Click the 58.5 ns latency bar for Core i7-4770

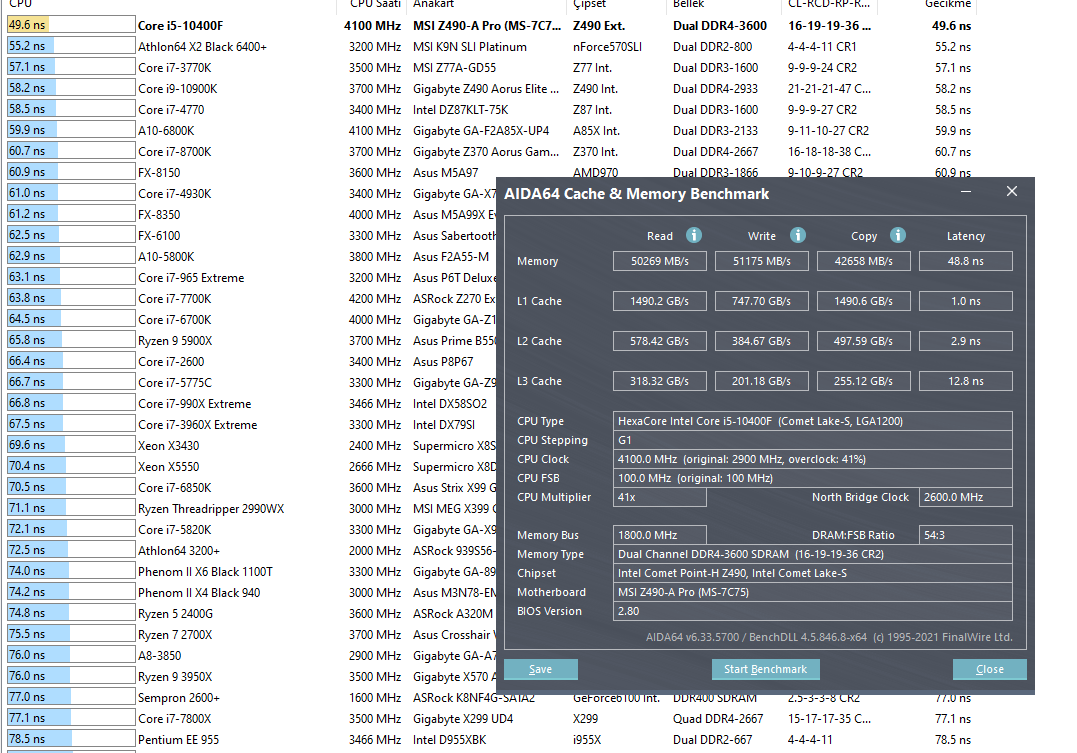71,109
